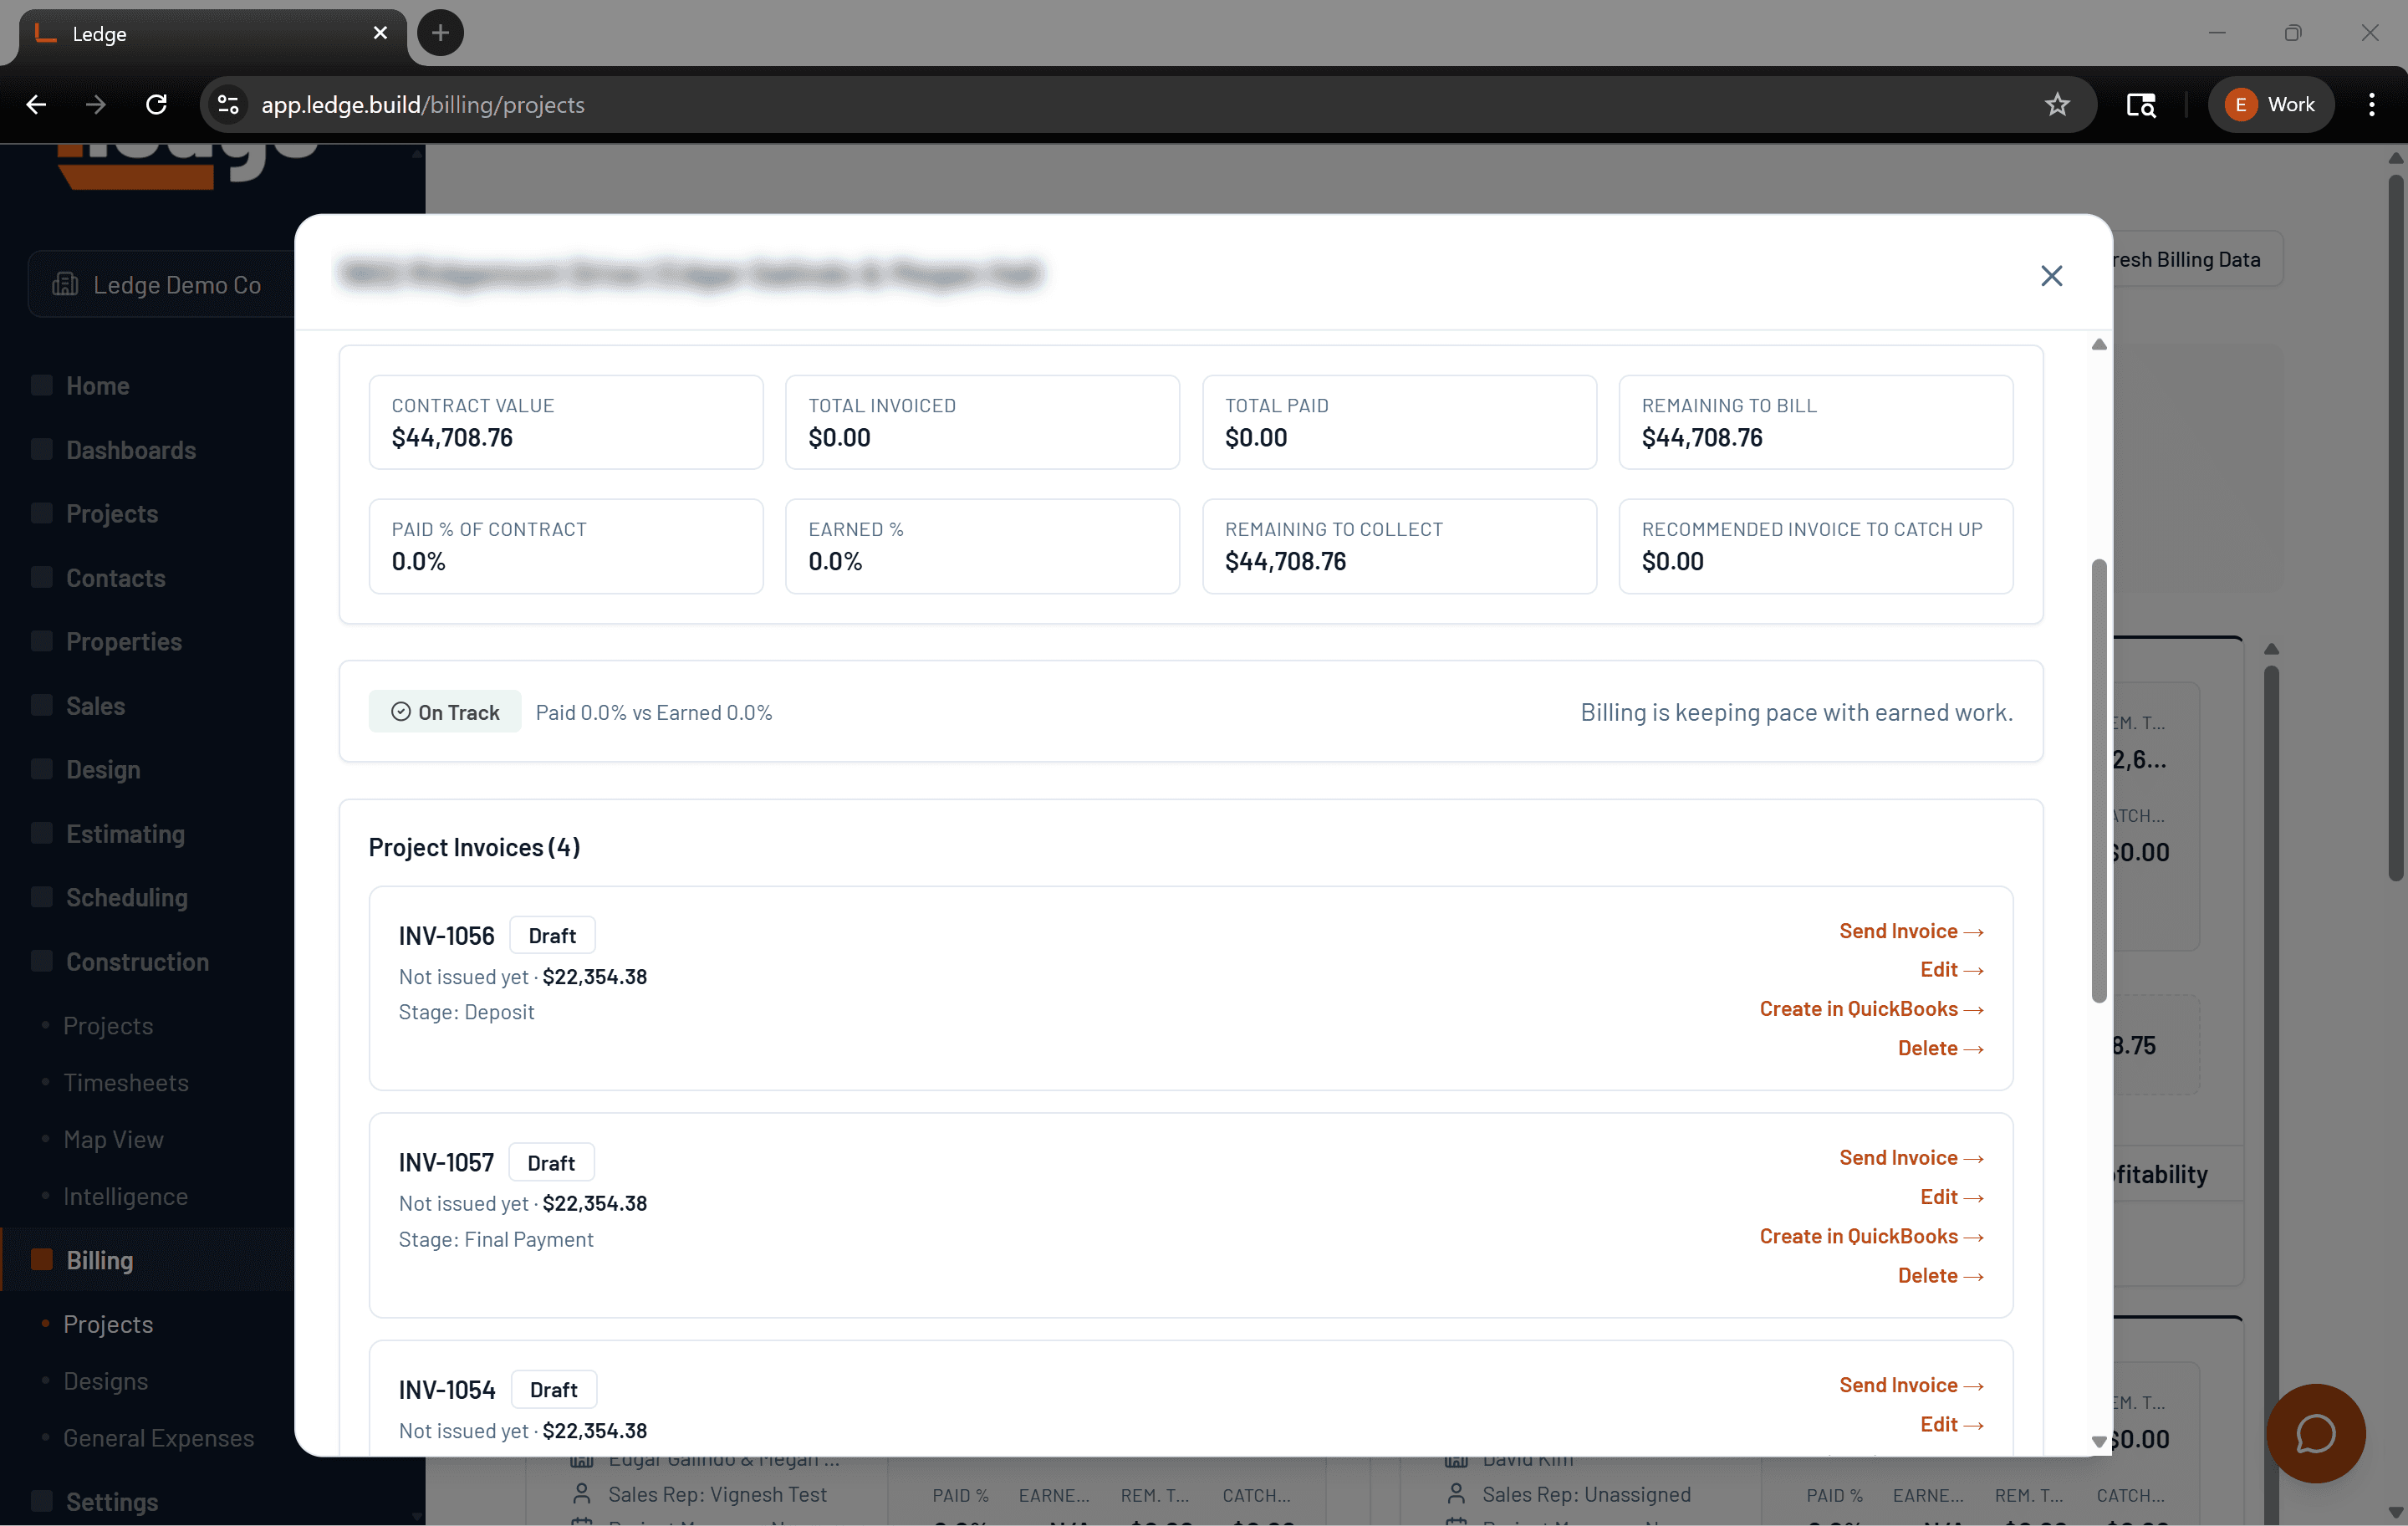Close the project billing modal
This screenshot has height=1526, width=2408.
[x=2051, y=275]
